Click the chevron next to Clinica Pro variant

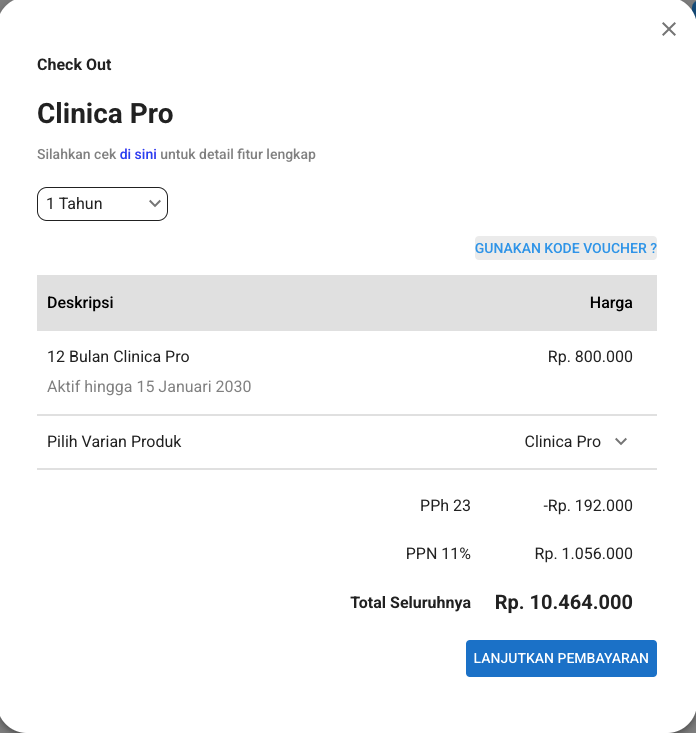[x=621, y=441]
